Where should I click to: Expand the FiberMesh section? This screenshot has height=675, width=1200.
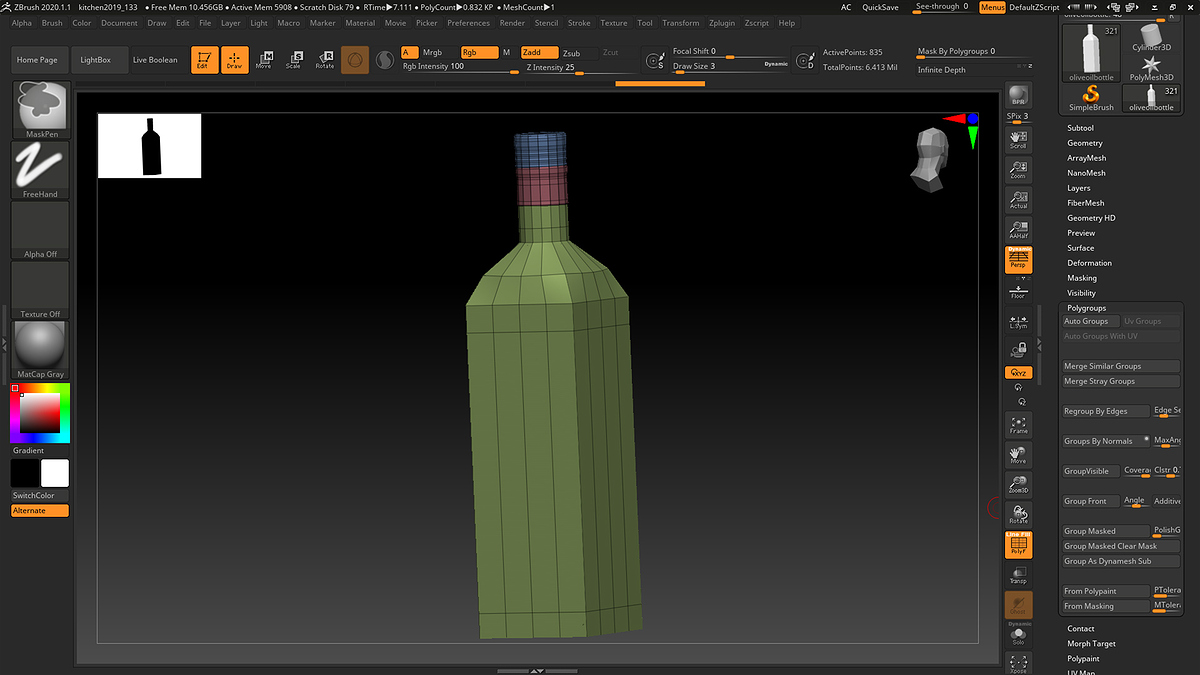(x=1085, y=203)
